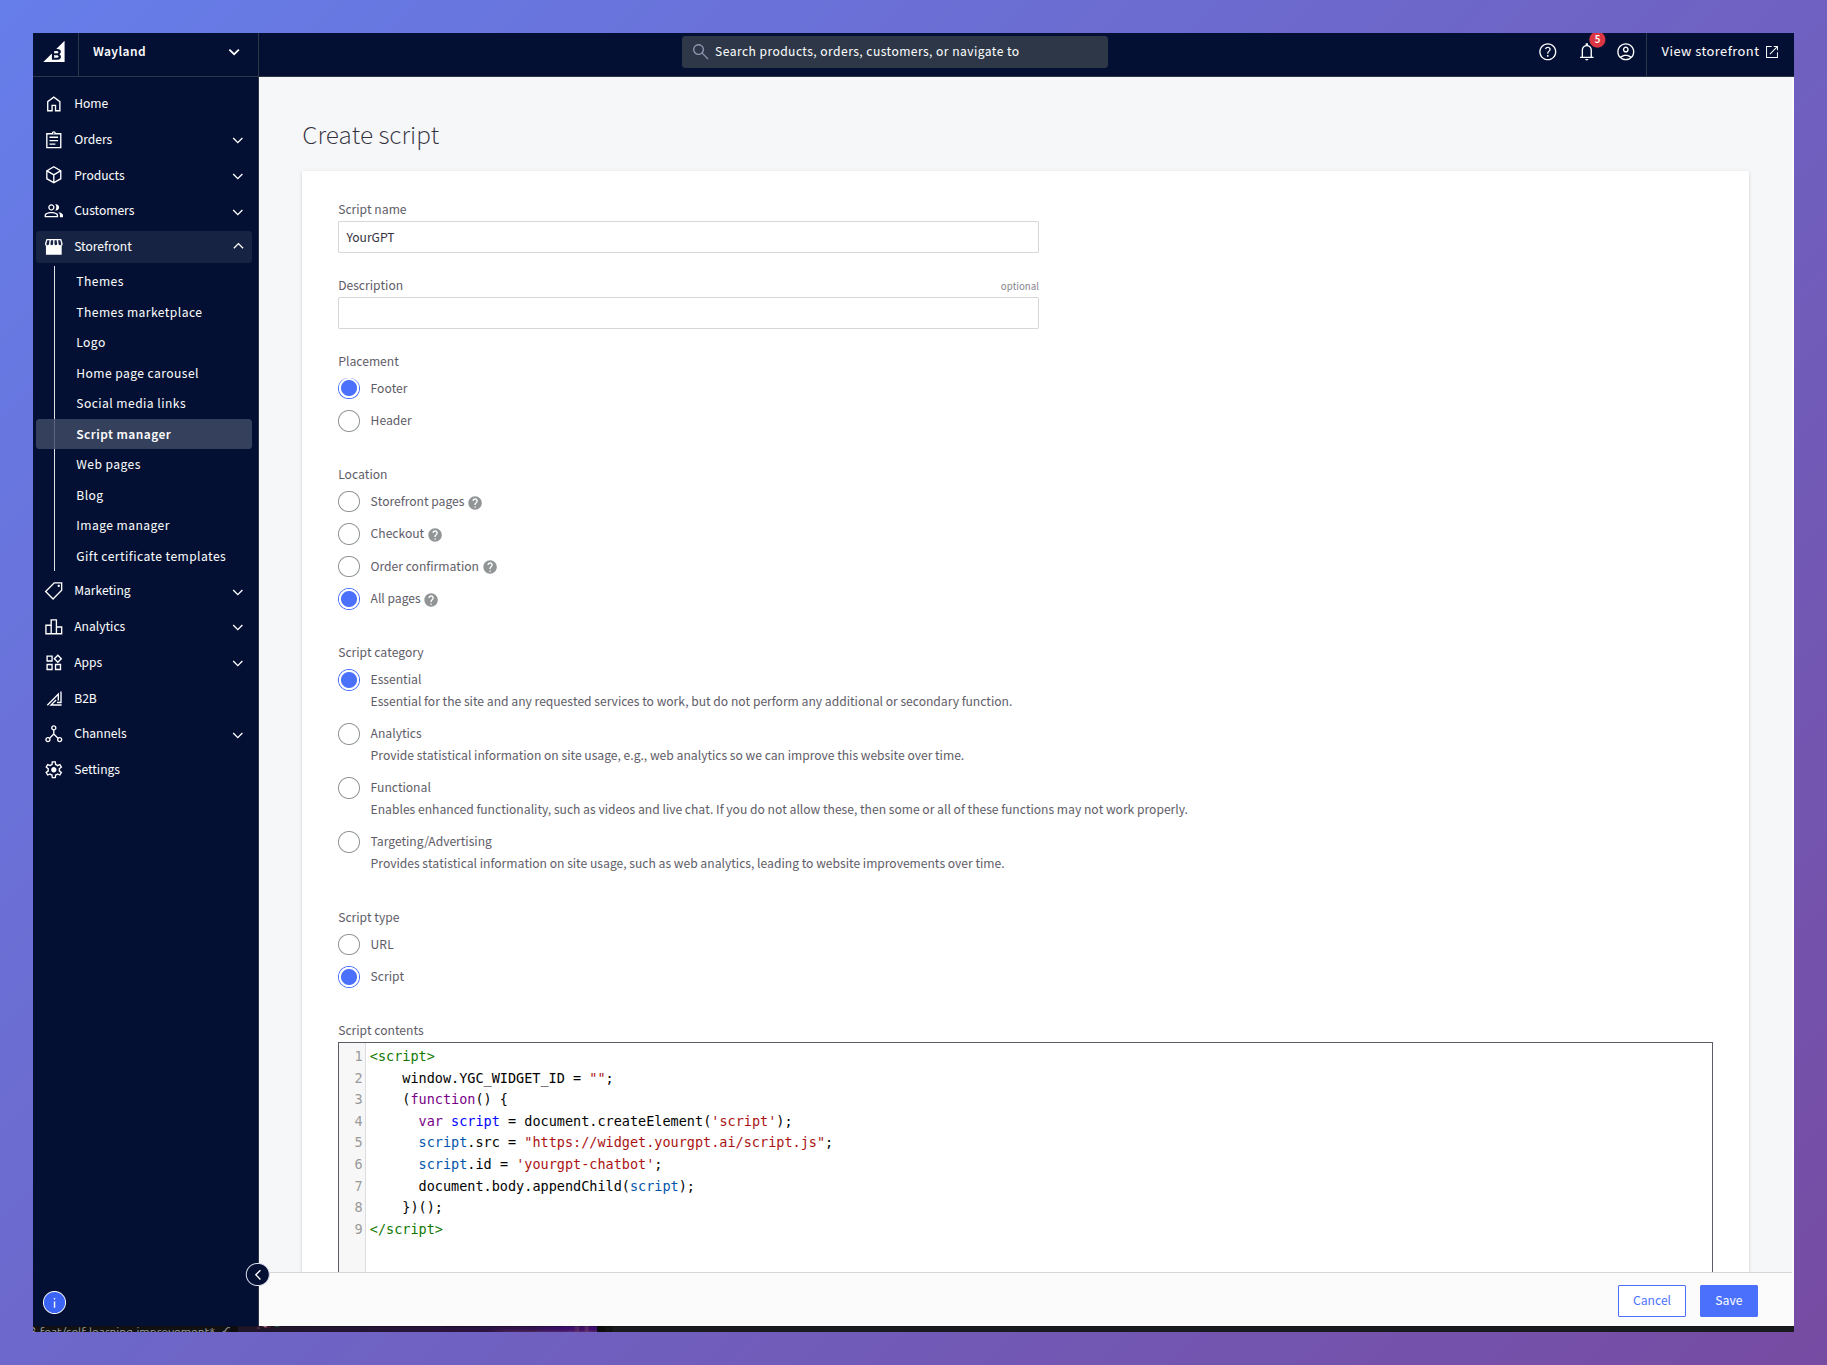Go to Logo submenu item
The height and width of the screenshot is (1365, 1827).
click(x=91, y=343)
